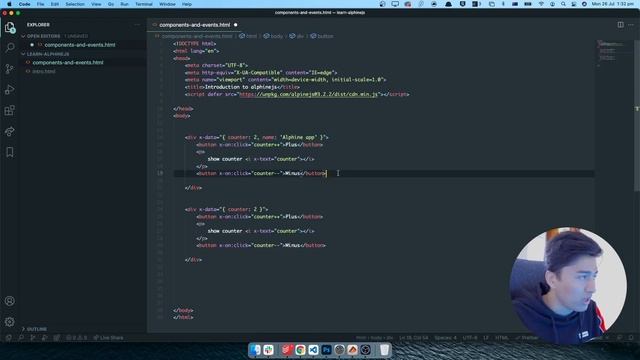Viewport: 640px width, 360px height.
Task: Split the editor to the right
Action: click(620, 24)
